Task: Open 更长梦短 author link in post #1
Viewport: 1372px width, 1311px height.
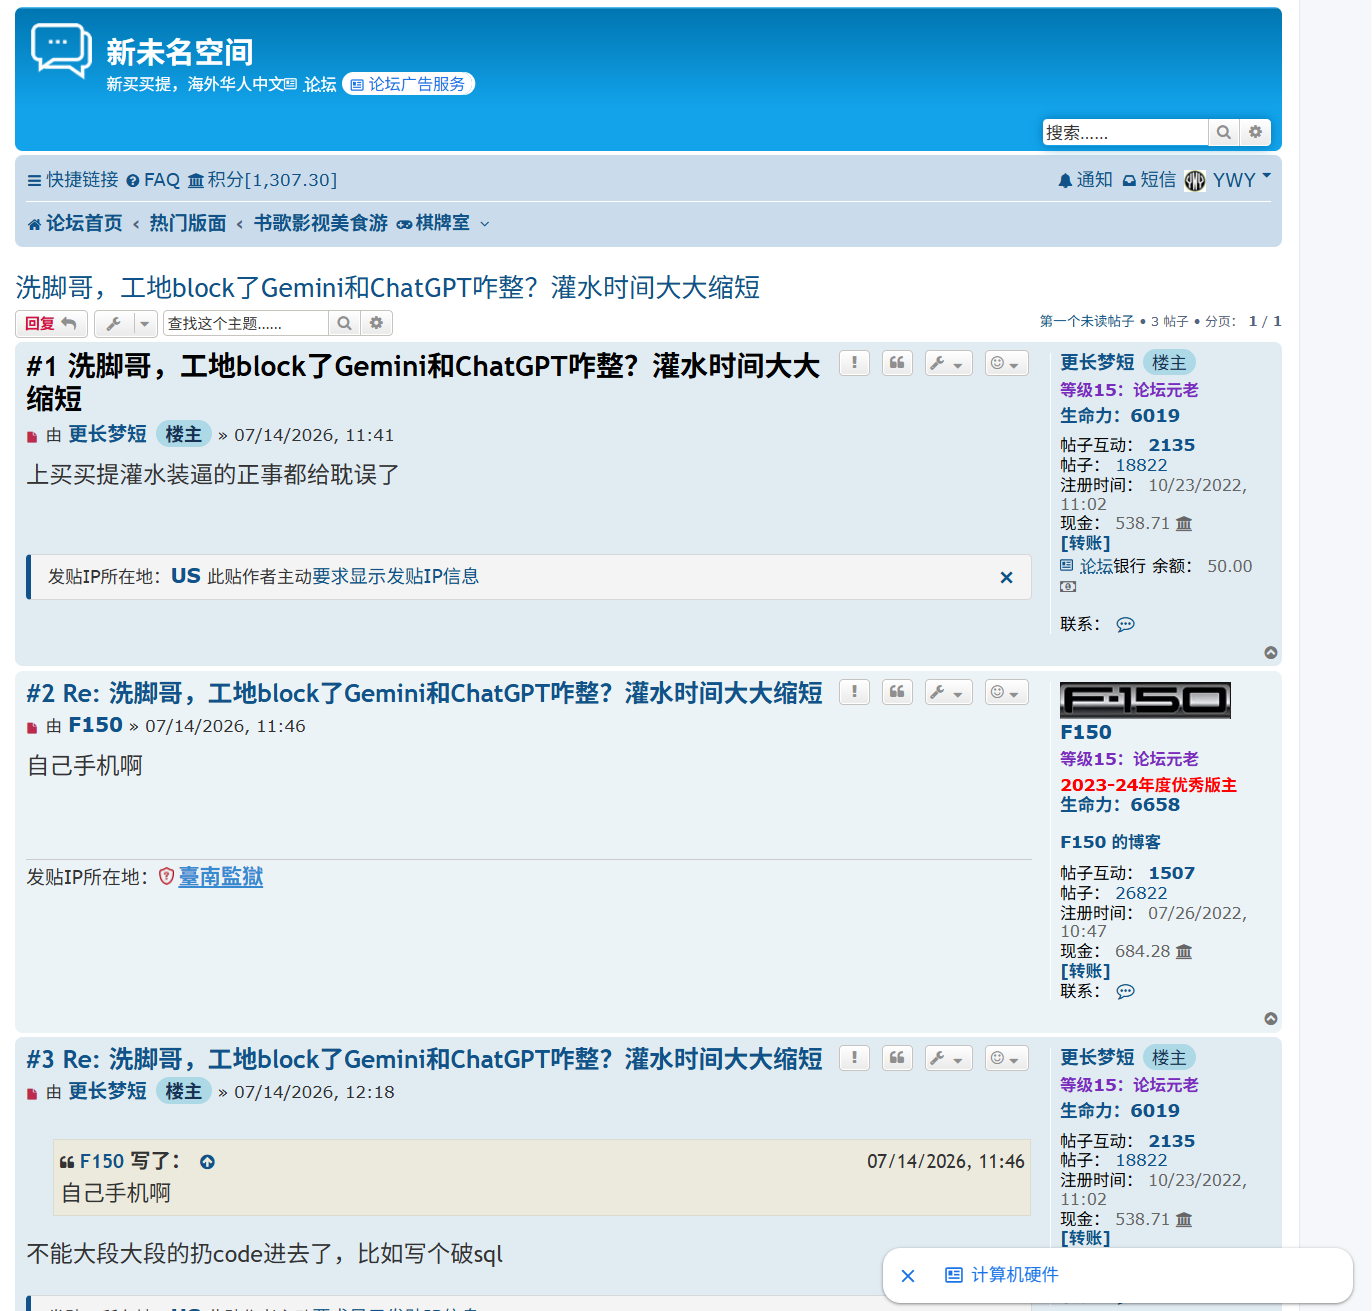Action: click(107, 434)
